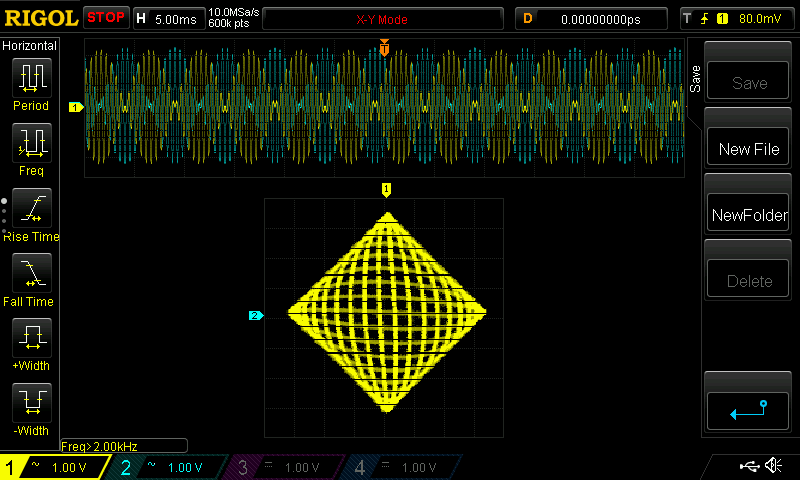The height and width of the screenshot is (480, 800).
Task: Choose the Rise Time measurement icon
Action: tap(31, 209)
